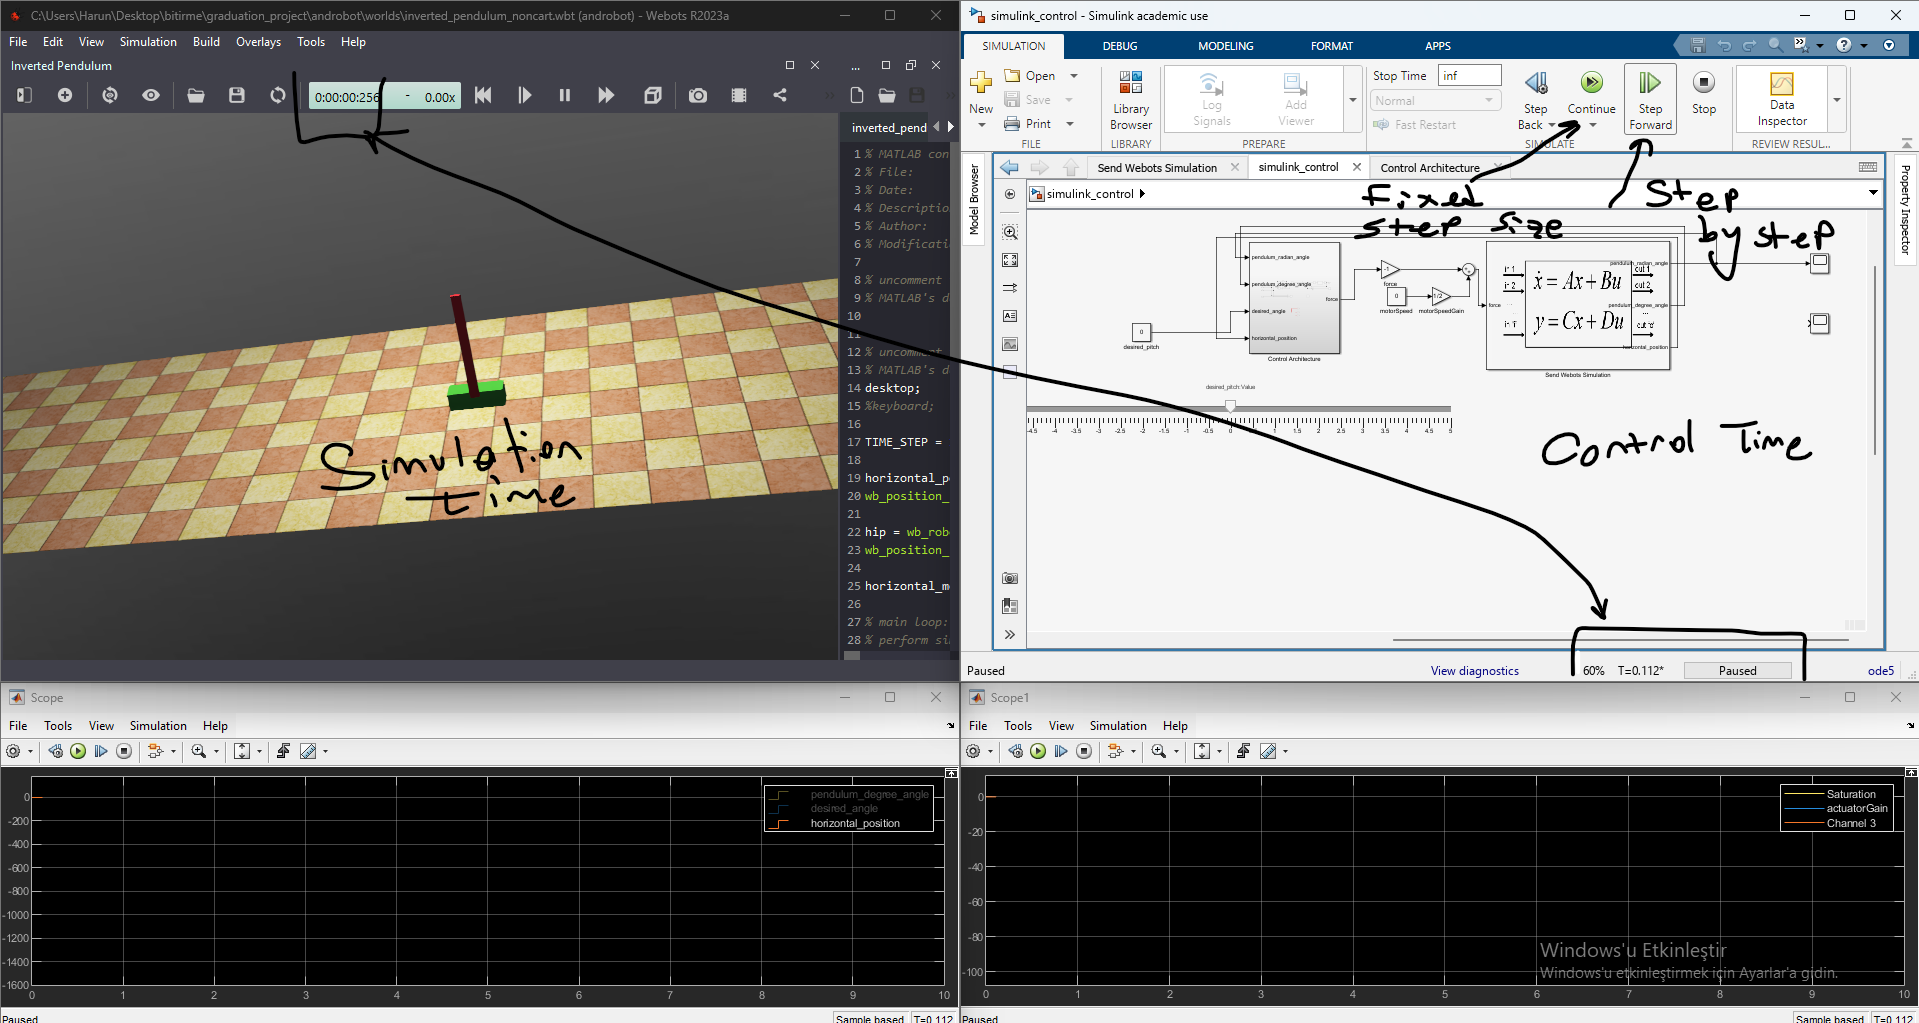Switch to the MODELING ribbon tab
Screen dimensions: 1919x1023
tap(1226, 46)
